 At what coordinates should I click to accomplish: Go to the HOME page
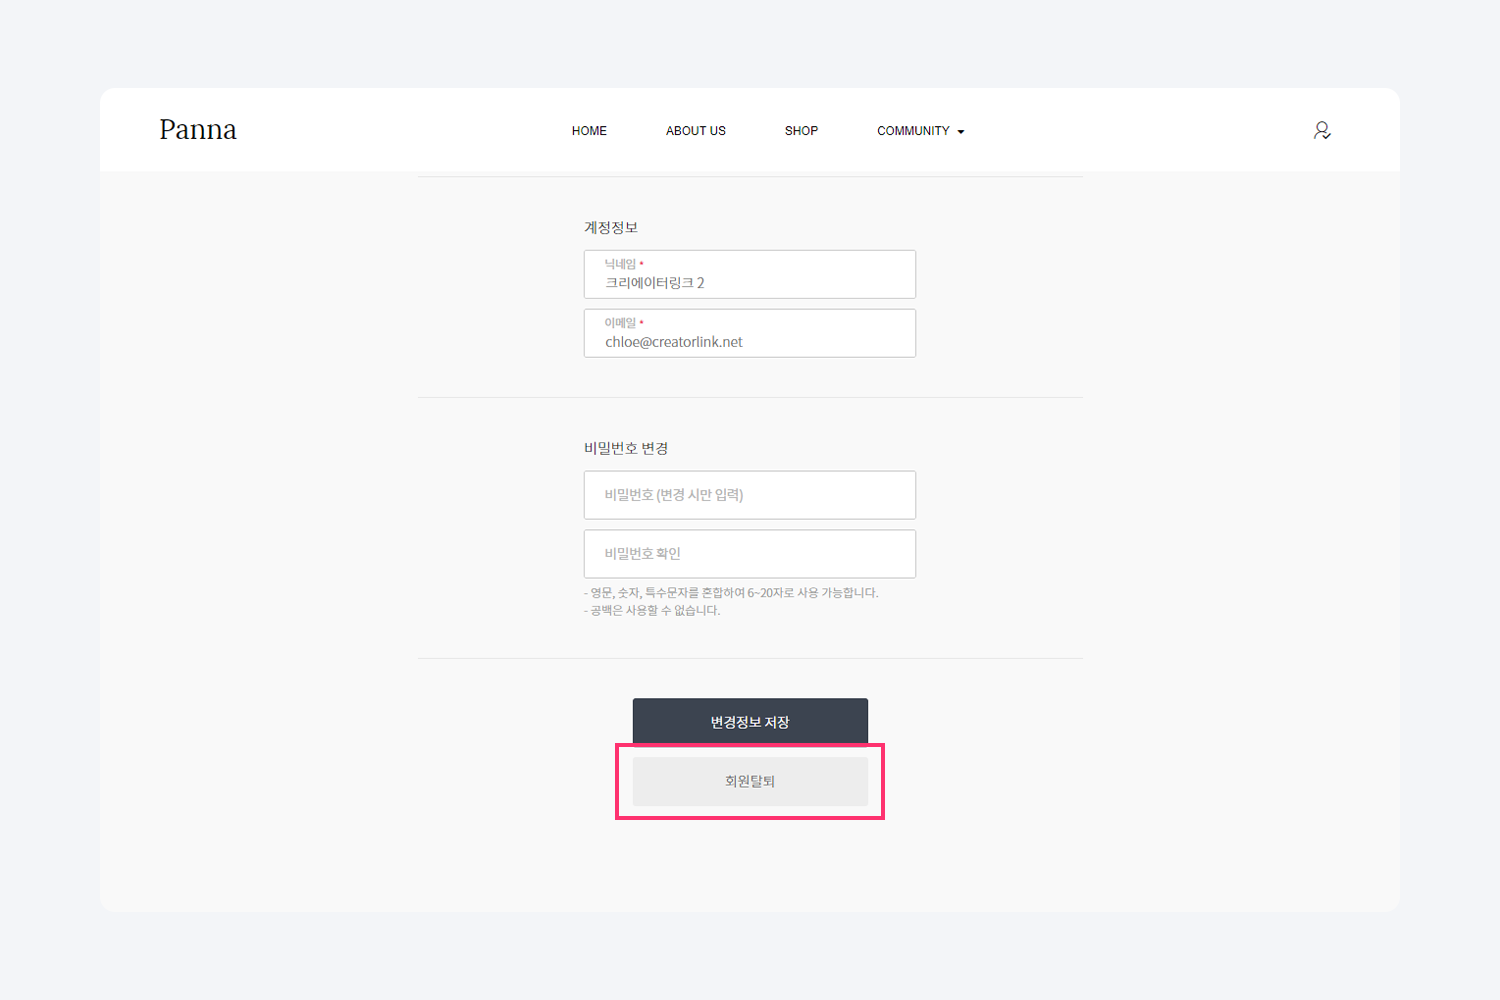point(589,131)
